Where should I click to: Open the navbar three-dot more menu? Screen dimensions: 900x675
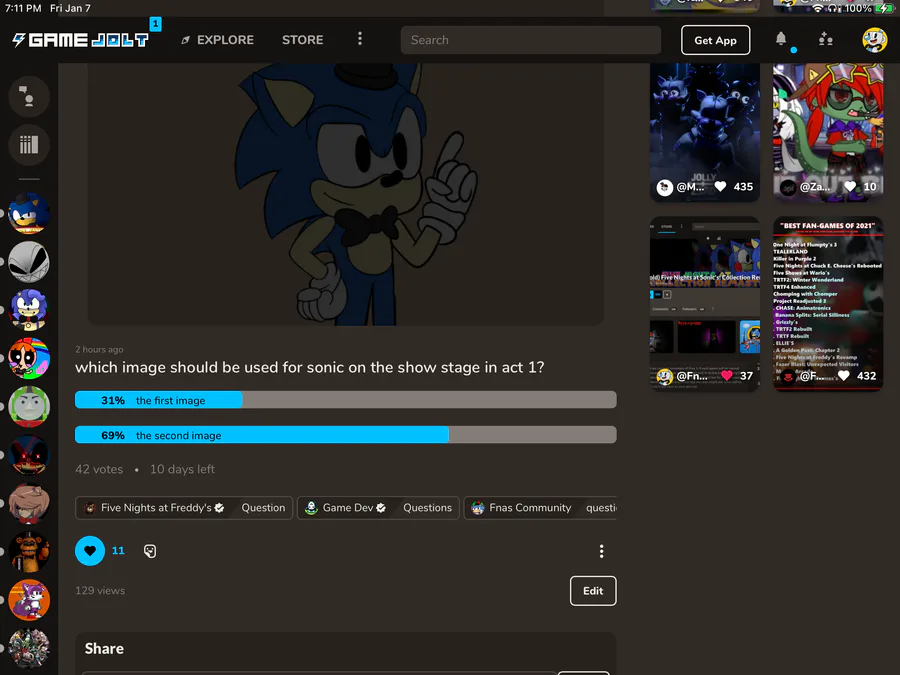tap(360, 38)
